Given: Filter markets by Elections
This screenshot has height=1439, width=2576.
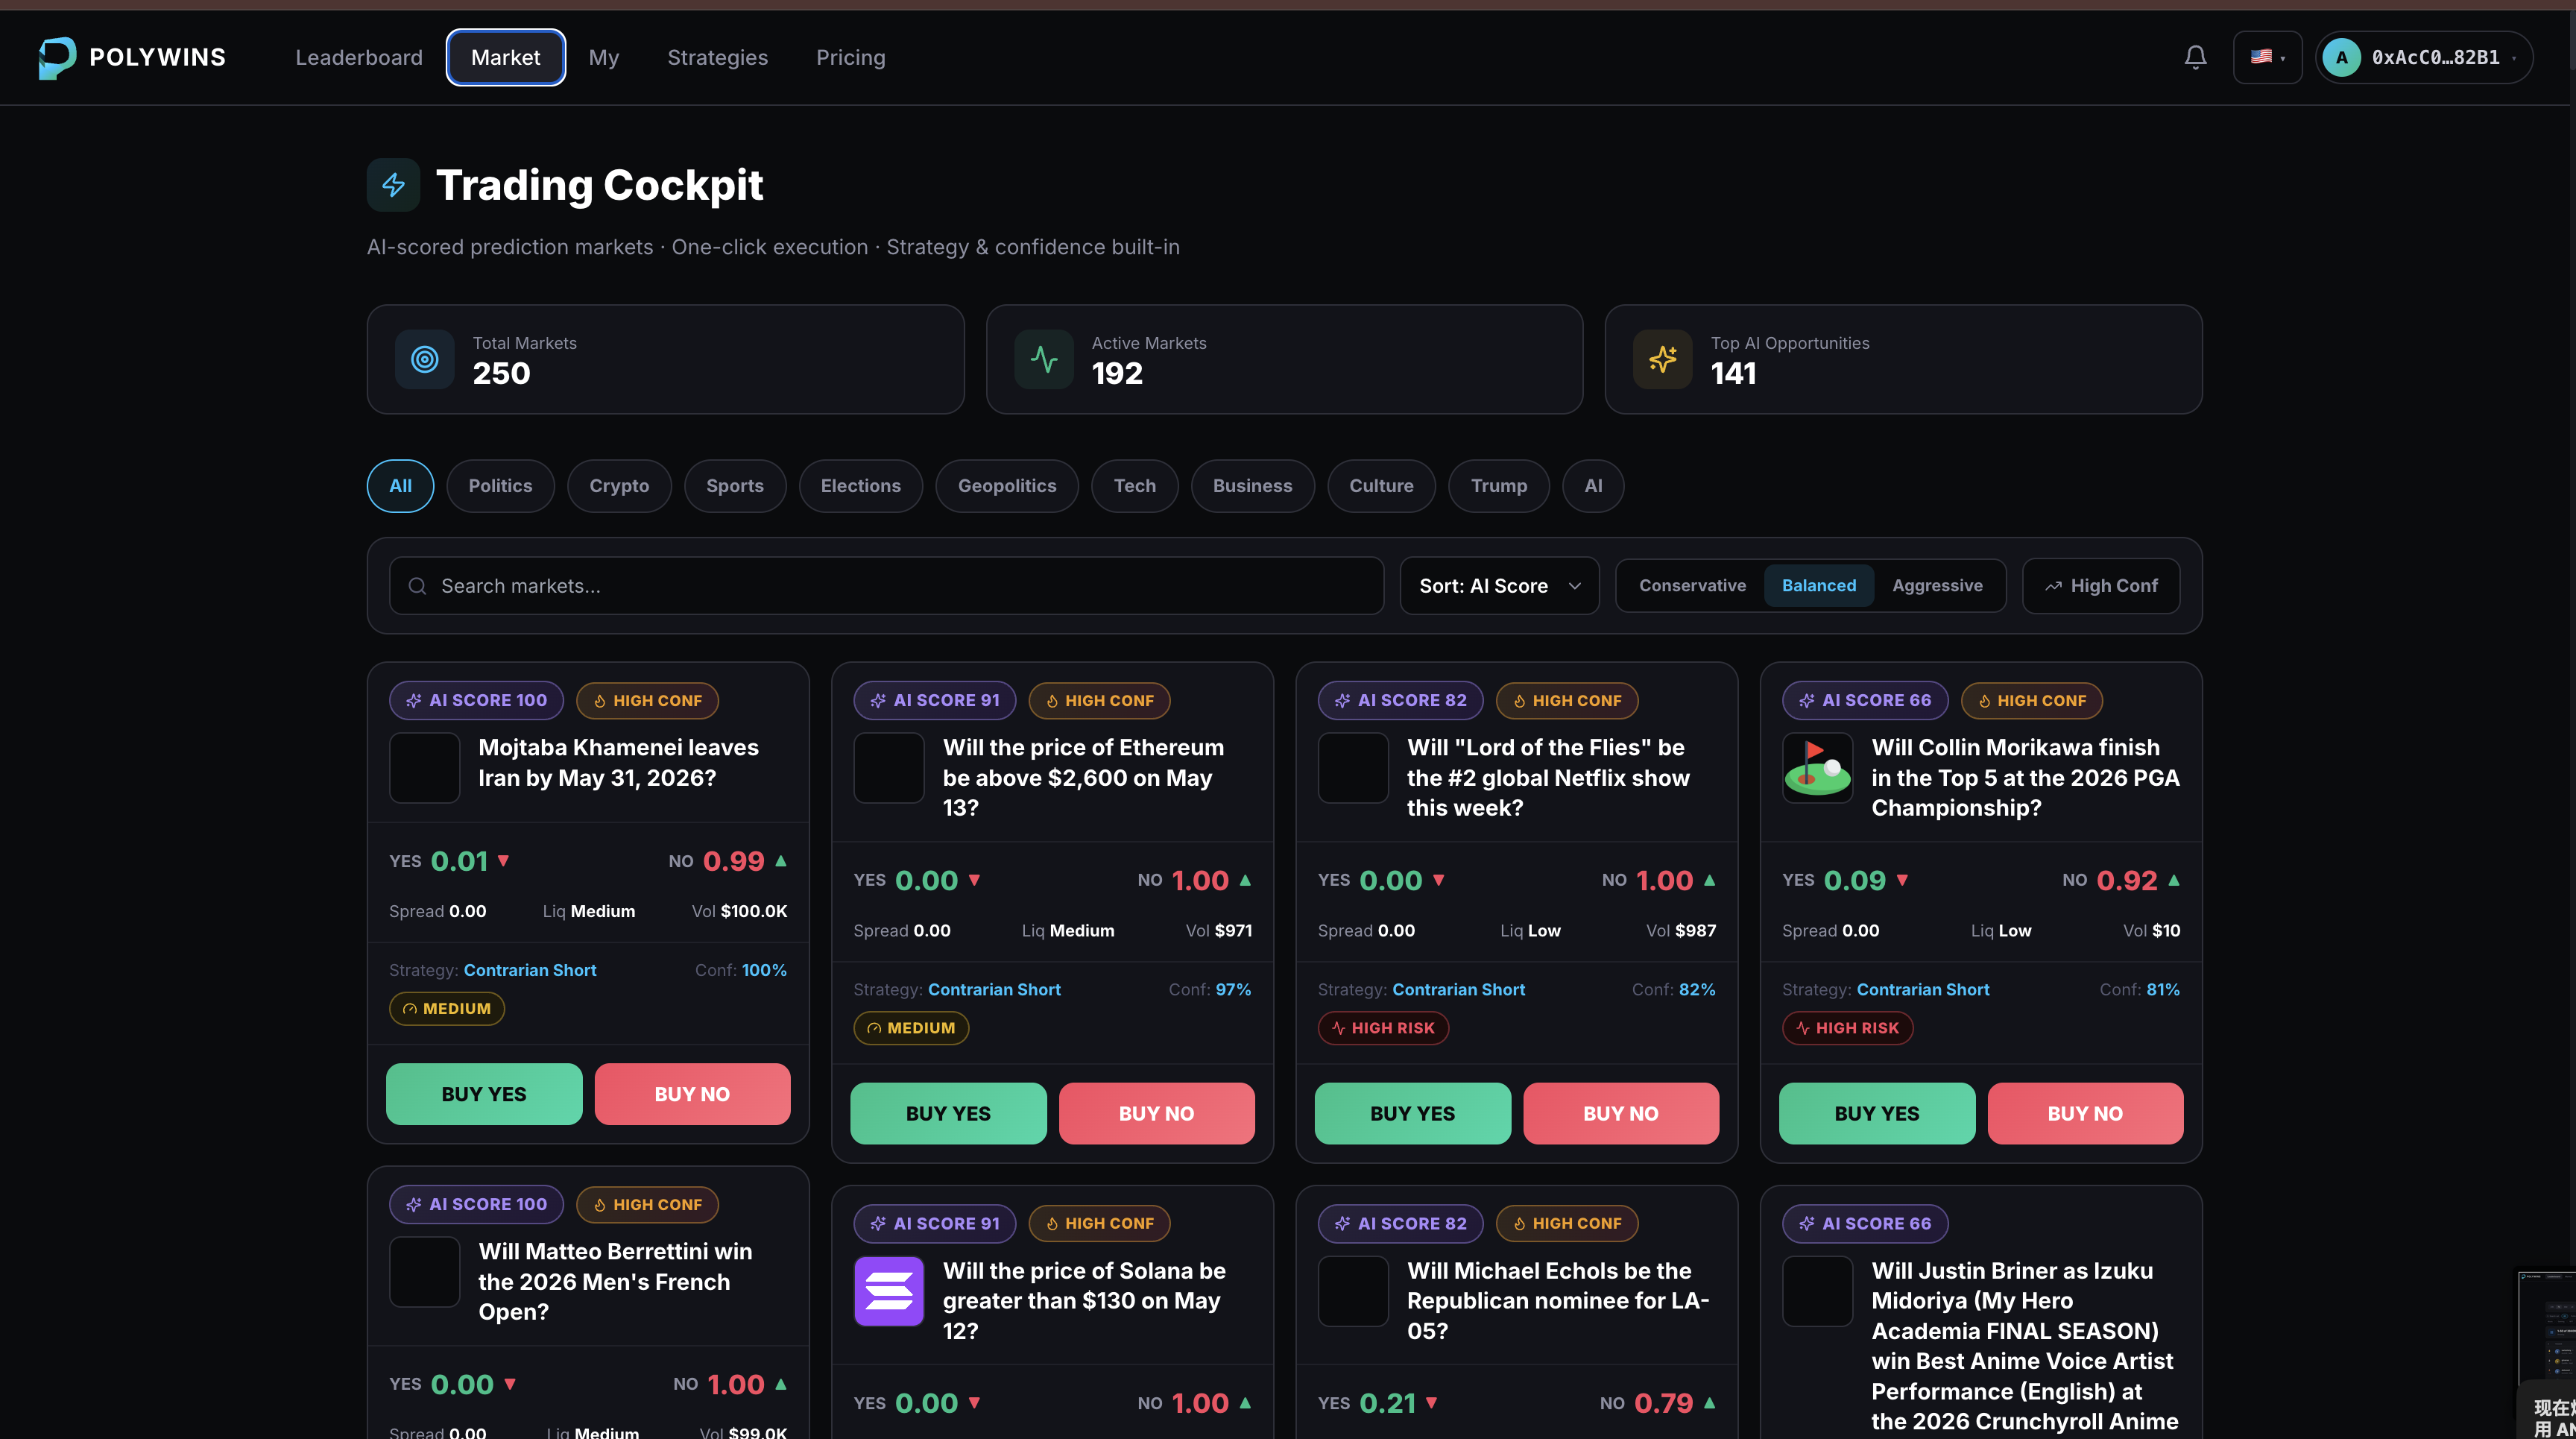Looking at the screenshot, I should [x=861, y=486].
